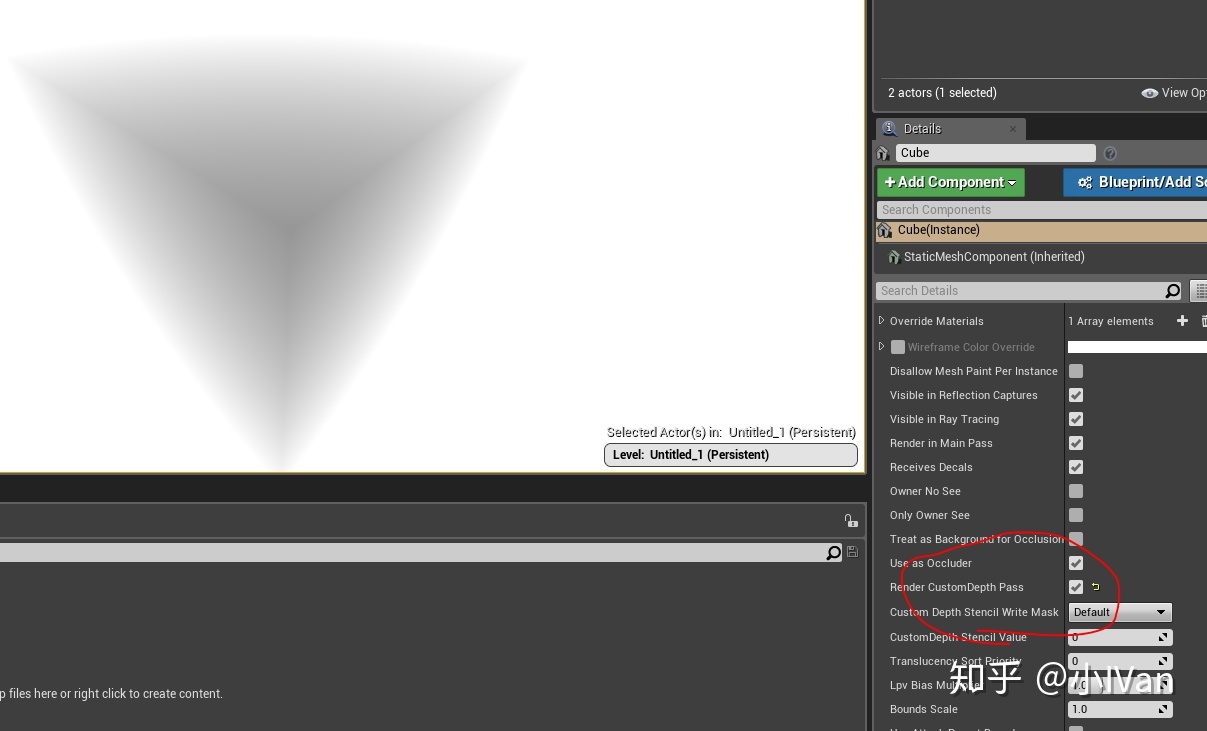The width and height of the screenshot is (1207, 731).
Task: Reset Render CustomDepth Pass to default
Action: tap(1095, 587)
